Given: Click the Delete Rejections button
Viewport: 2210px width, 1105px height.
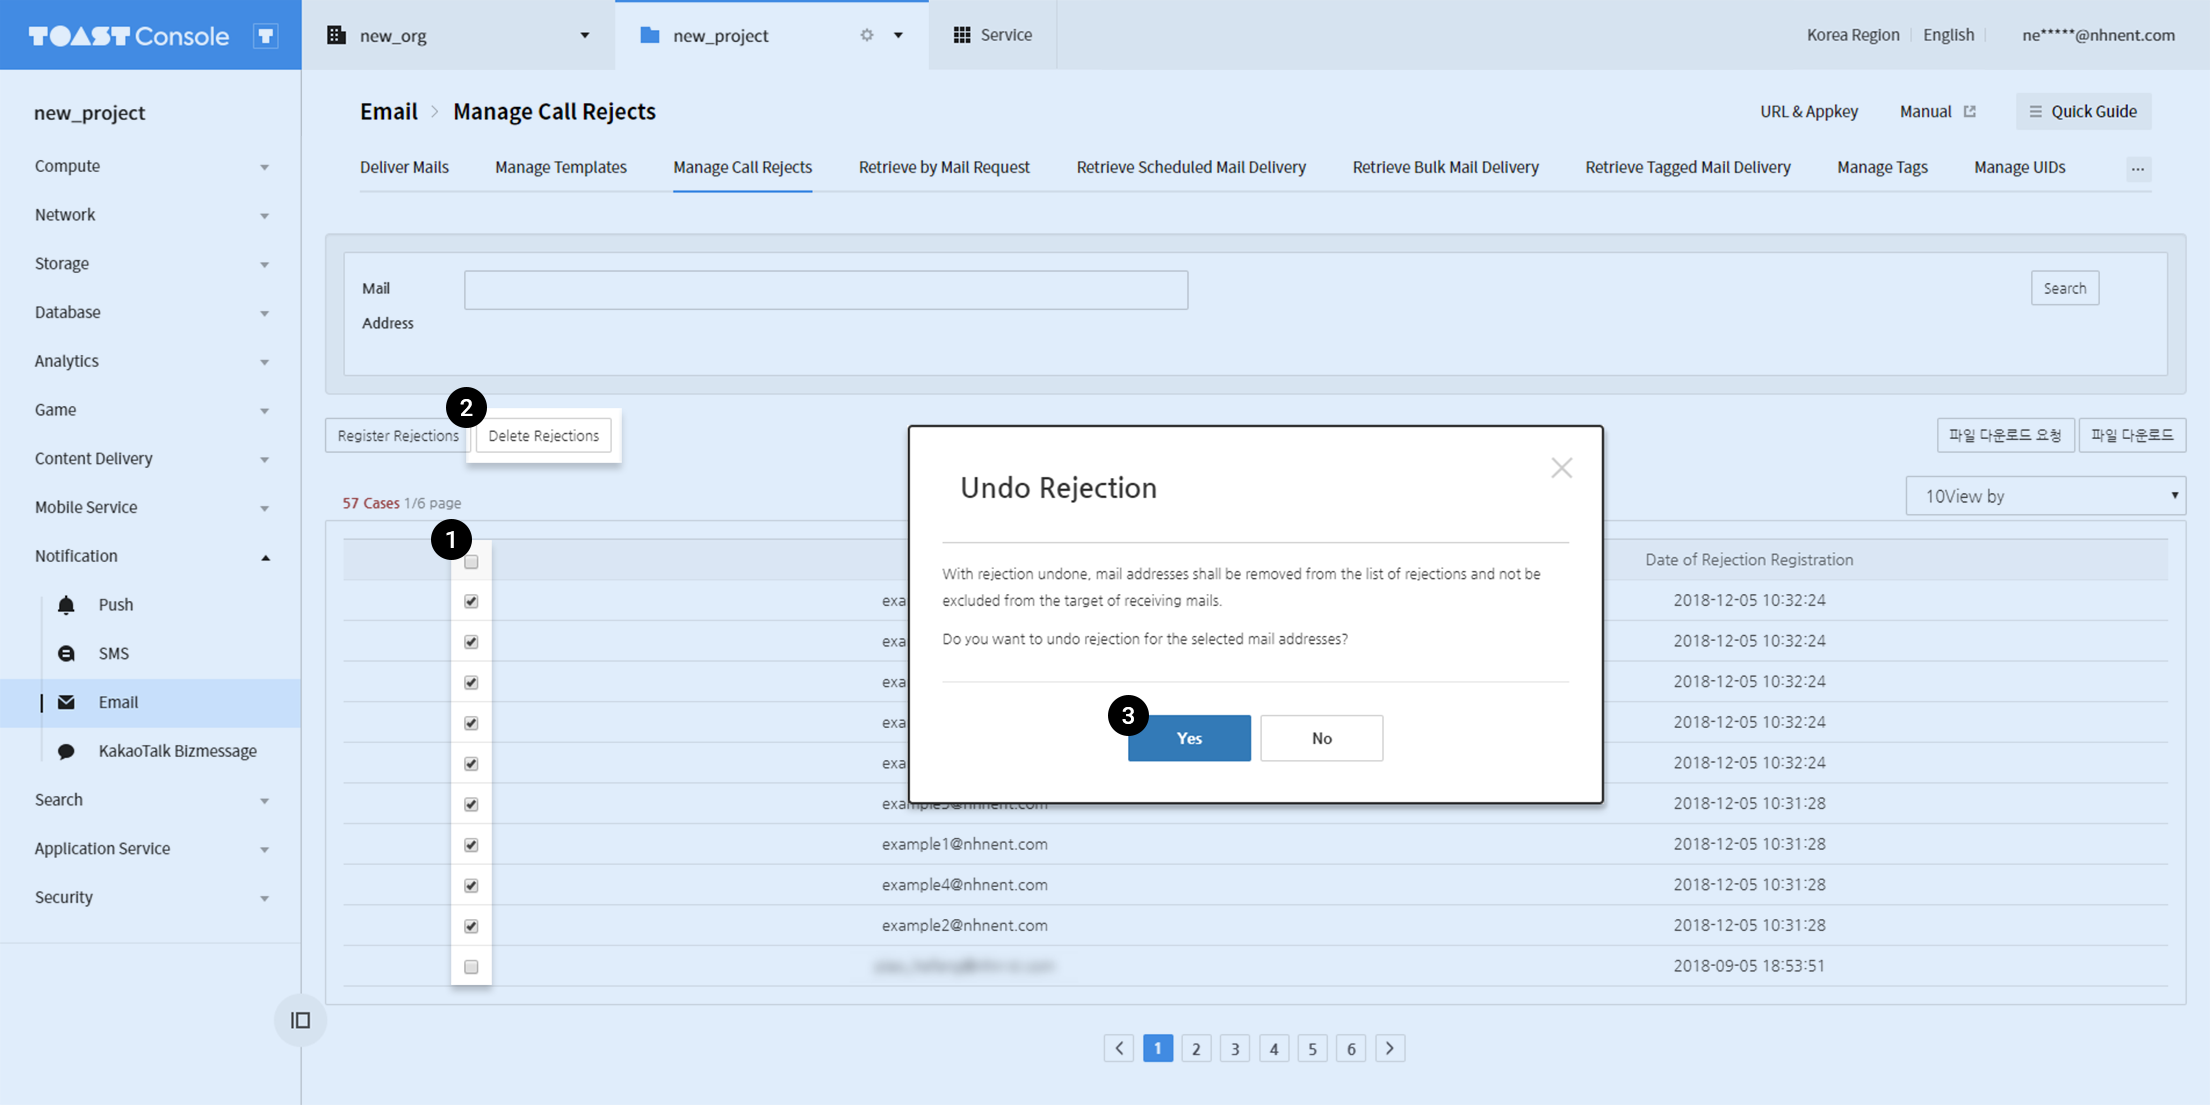Looking at the screenshot, I should 543,436.
